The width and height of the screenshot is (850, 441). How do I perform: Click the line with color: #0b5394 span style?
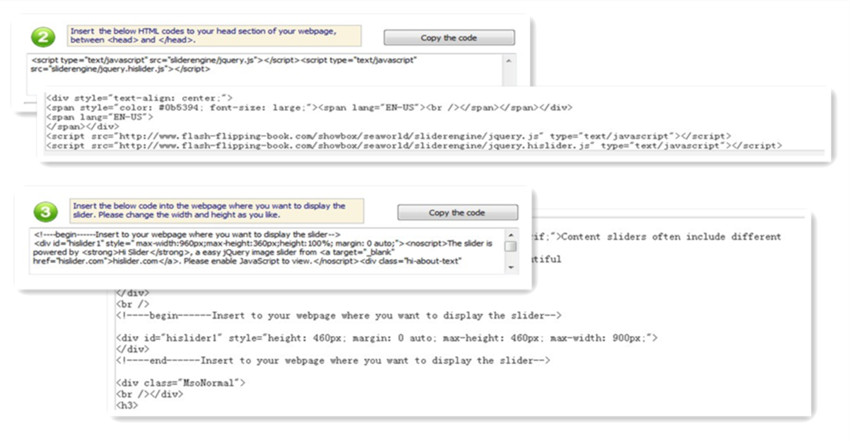tap(309, 107)
